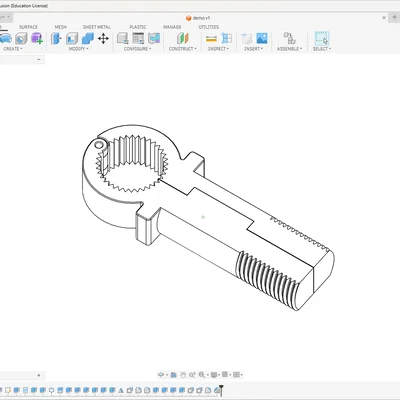Click the Assemble joint icon
The width and height of the screenshot is (400, 400).
289,39
